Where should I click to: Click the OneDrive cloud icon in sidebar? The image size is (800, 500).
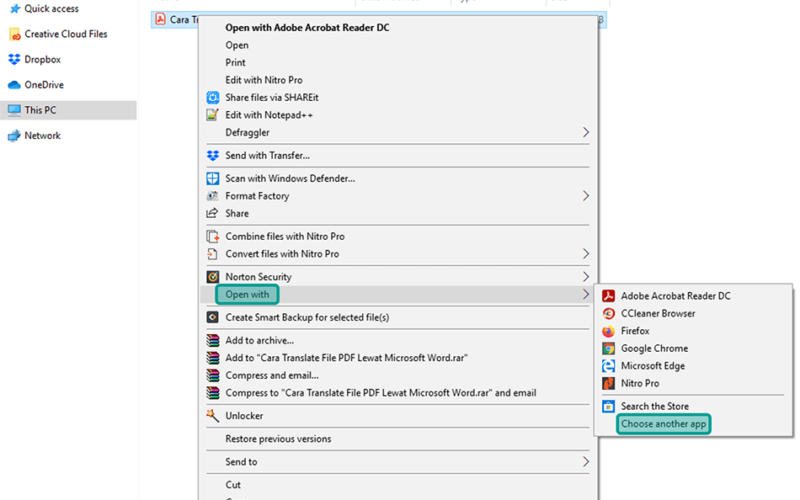coord(14,85)
